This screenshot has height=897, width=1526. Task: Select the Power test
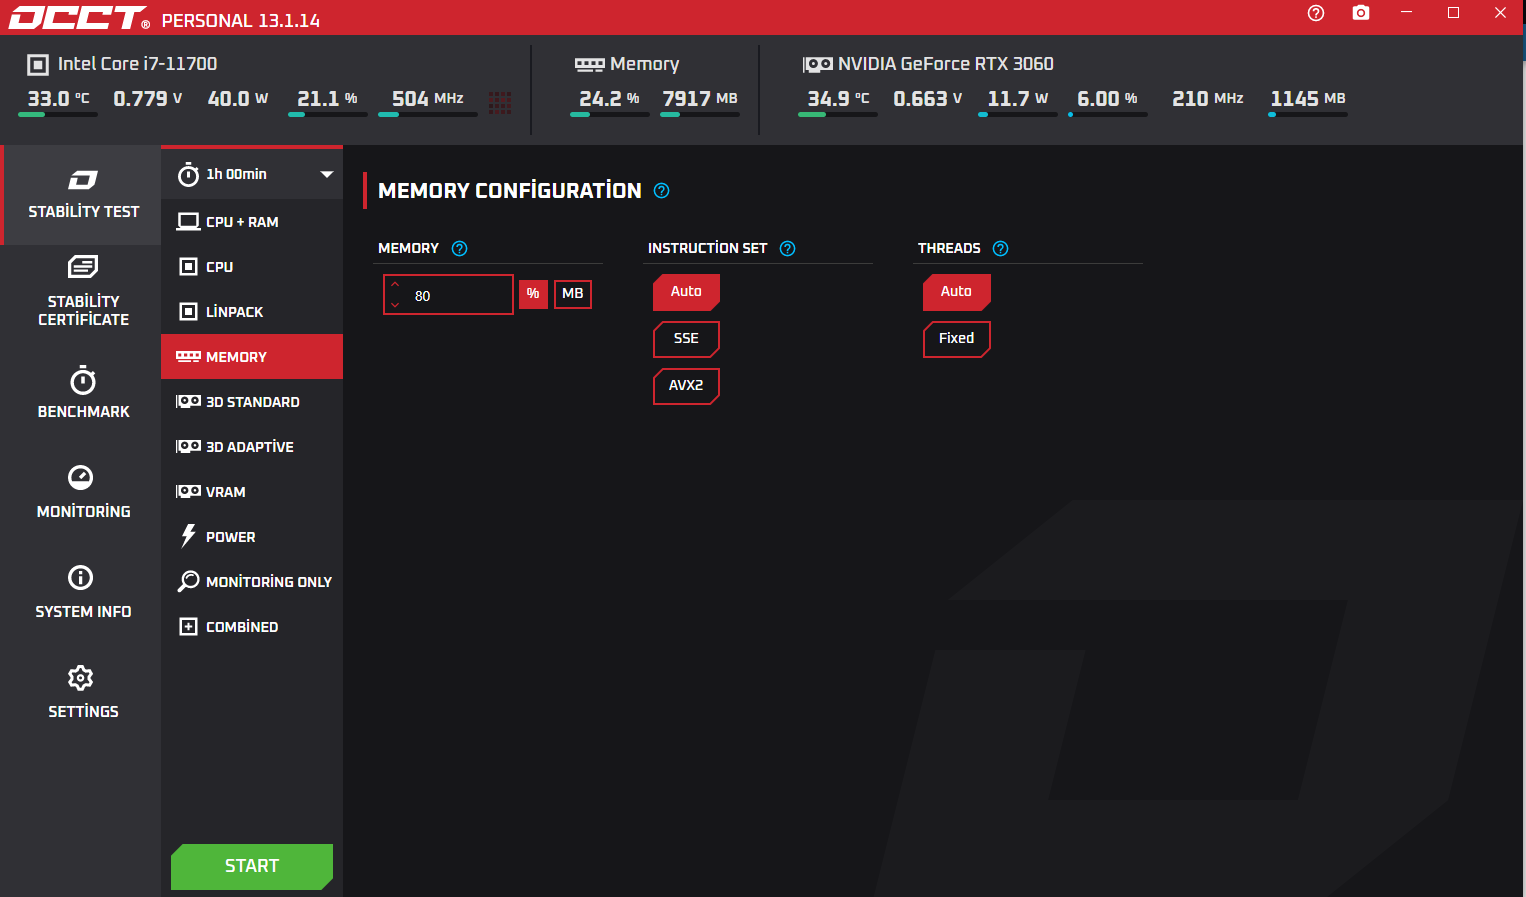pyautogui.click(x=252, y=537)
